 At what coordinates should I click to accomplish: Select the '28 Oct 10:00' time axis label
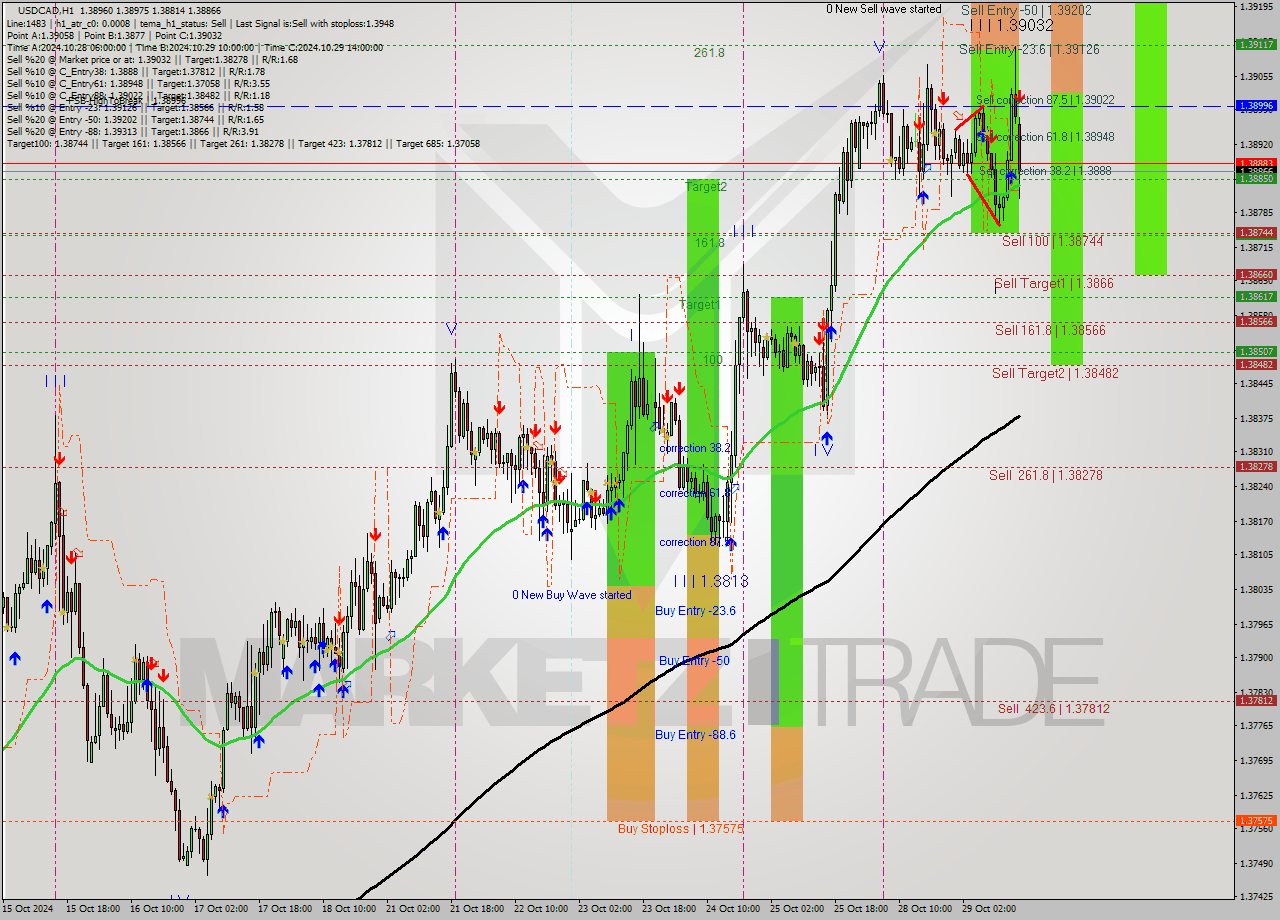point(925,909)
